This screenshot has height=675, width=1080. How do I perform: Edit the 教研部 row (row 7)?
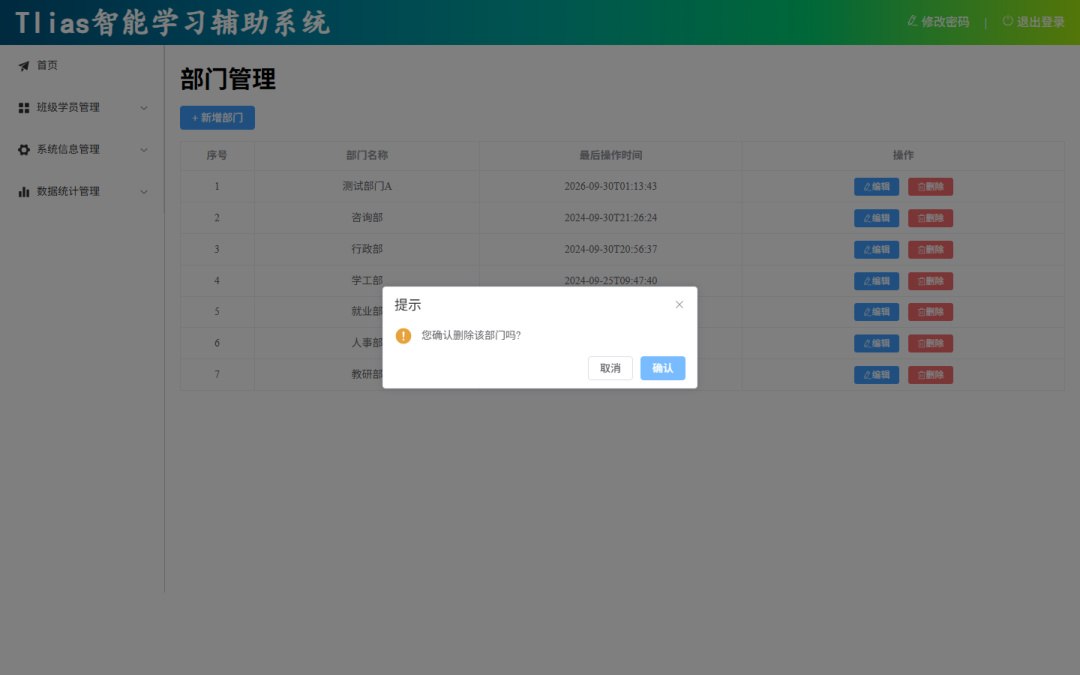coord(876,375)
